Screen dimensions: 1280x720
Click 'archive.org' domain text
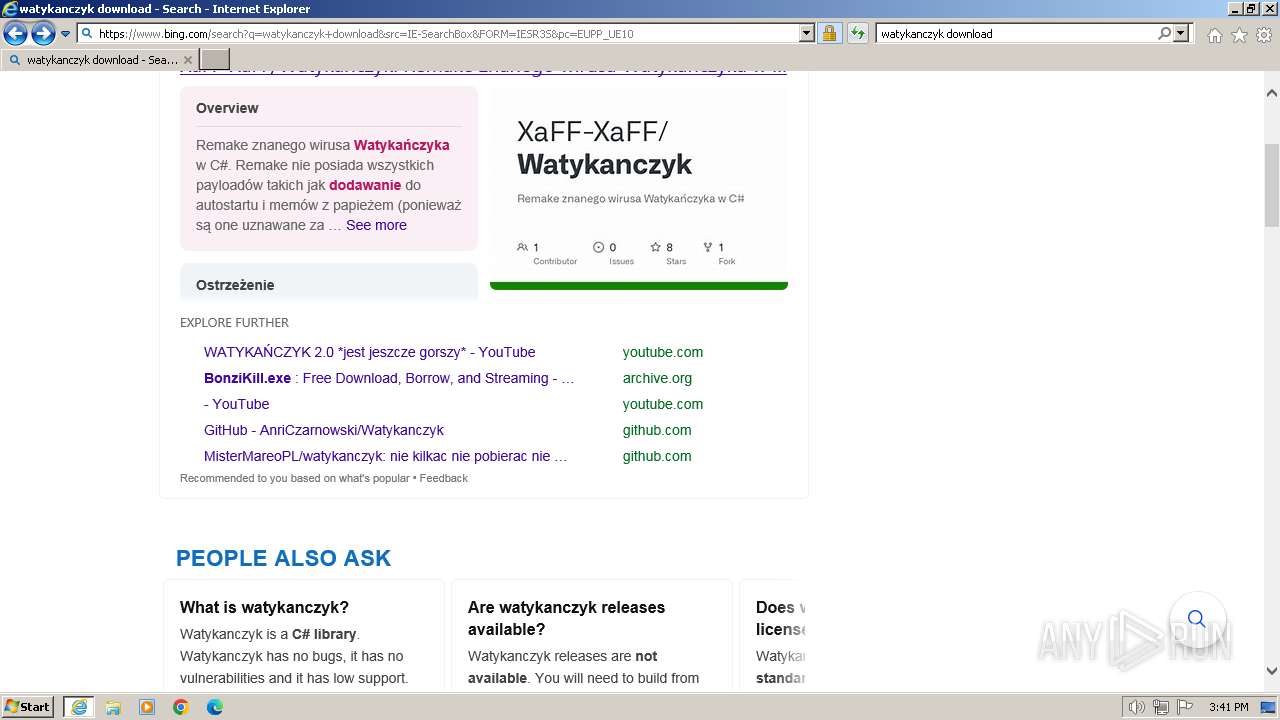pyautogui.click(x=657, y=378)
